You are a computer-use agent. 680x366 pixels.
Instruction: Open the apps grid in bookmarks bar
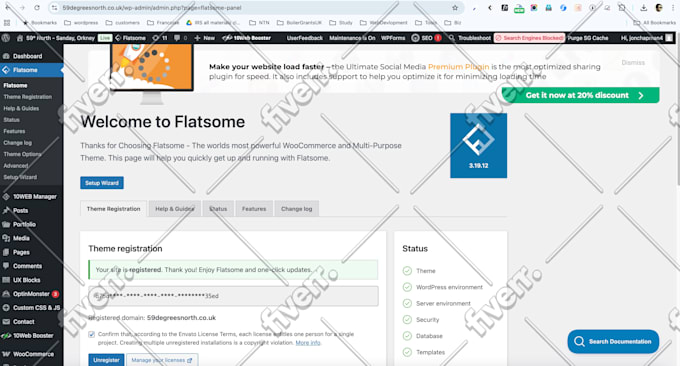click(x=7, y=23)
